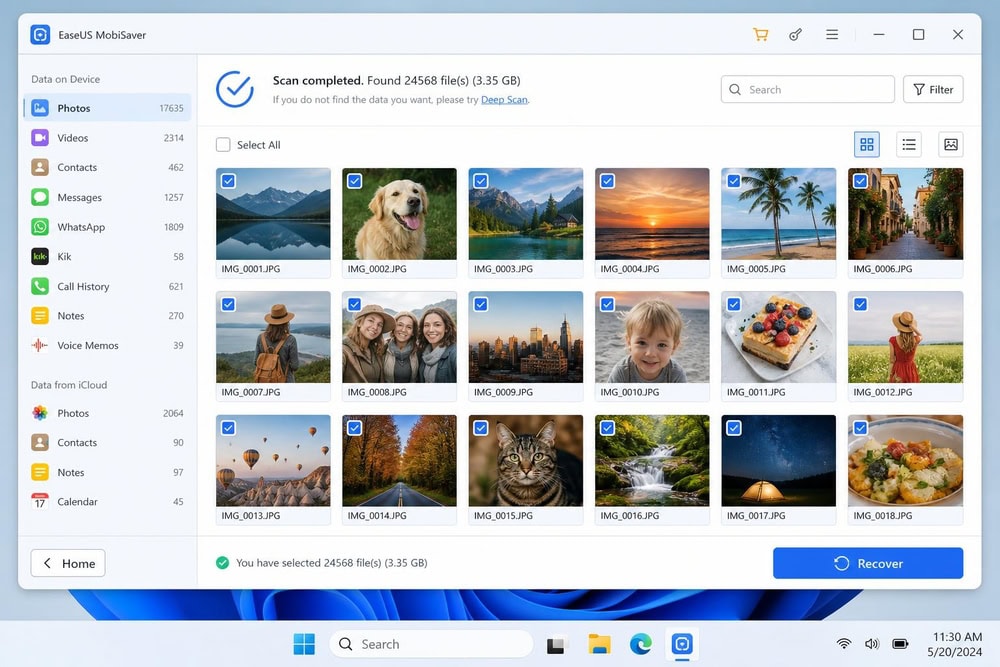Click the Voice Memos waveform icon
This screenshot has height=667, width=1000.
40,345
